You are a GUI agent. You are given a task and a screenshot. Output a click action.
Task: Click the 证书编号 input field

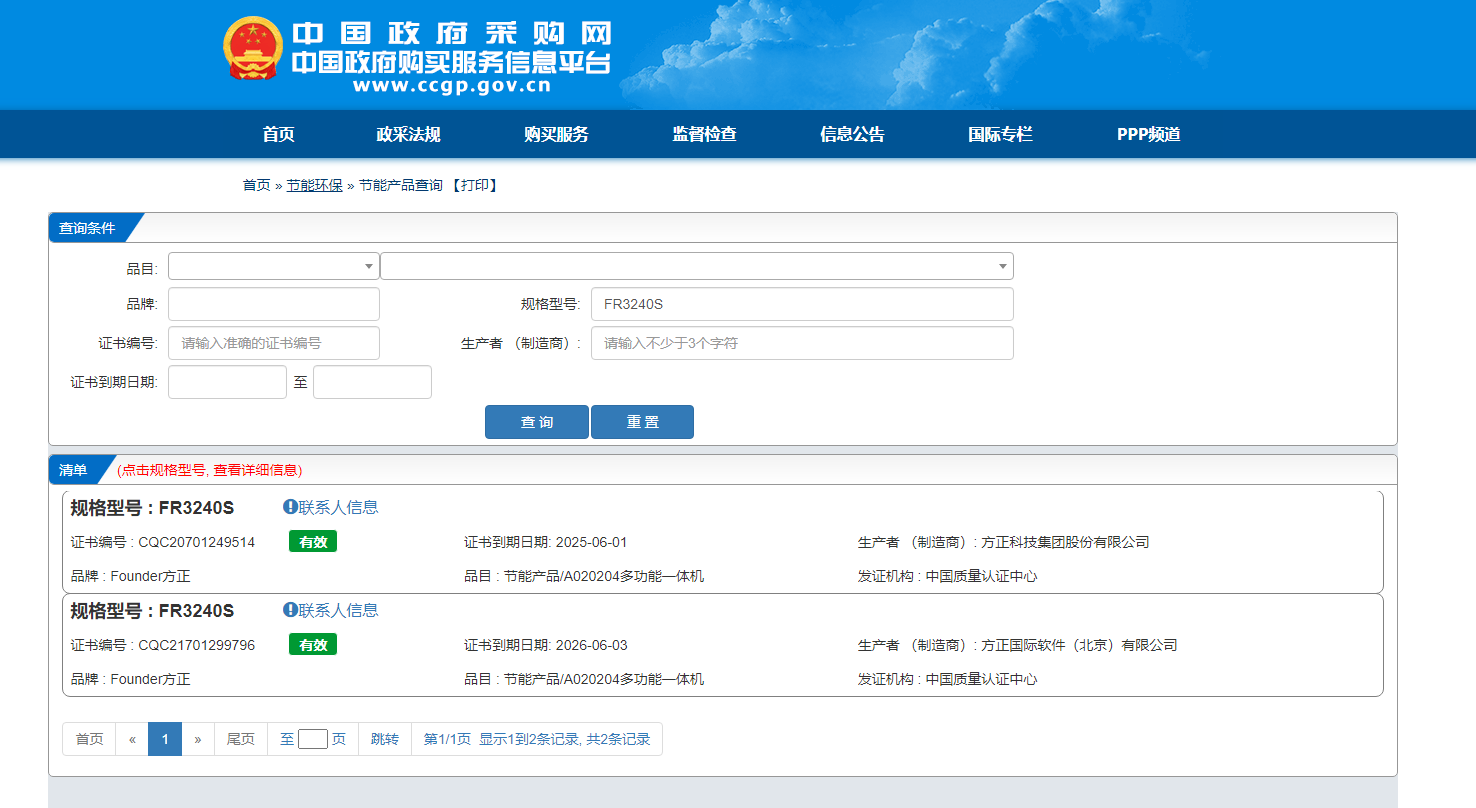pos(274,343)
